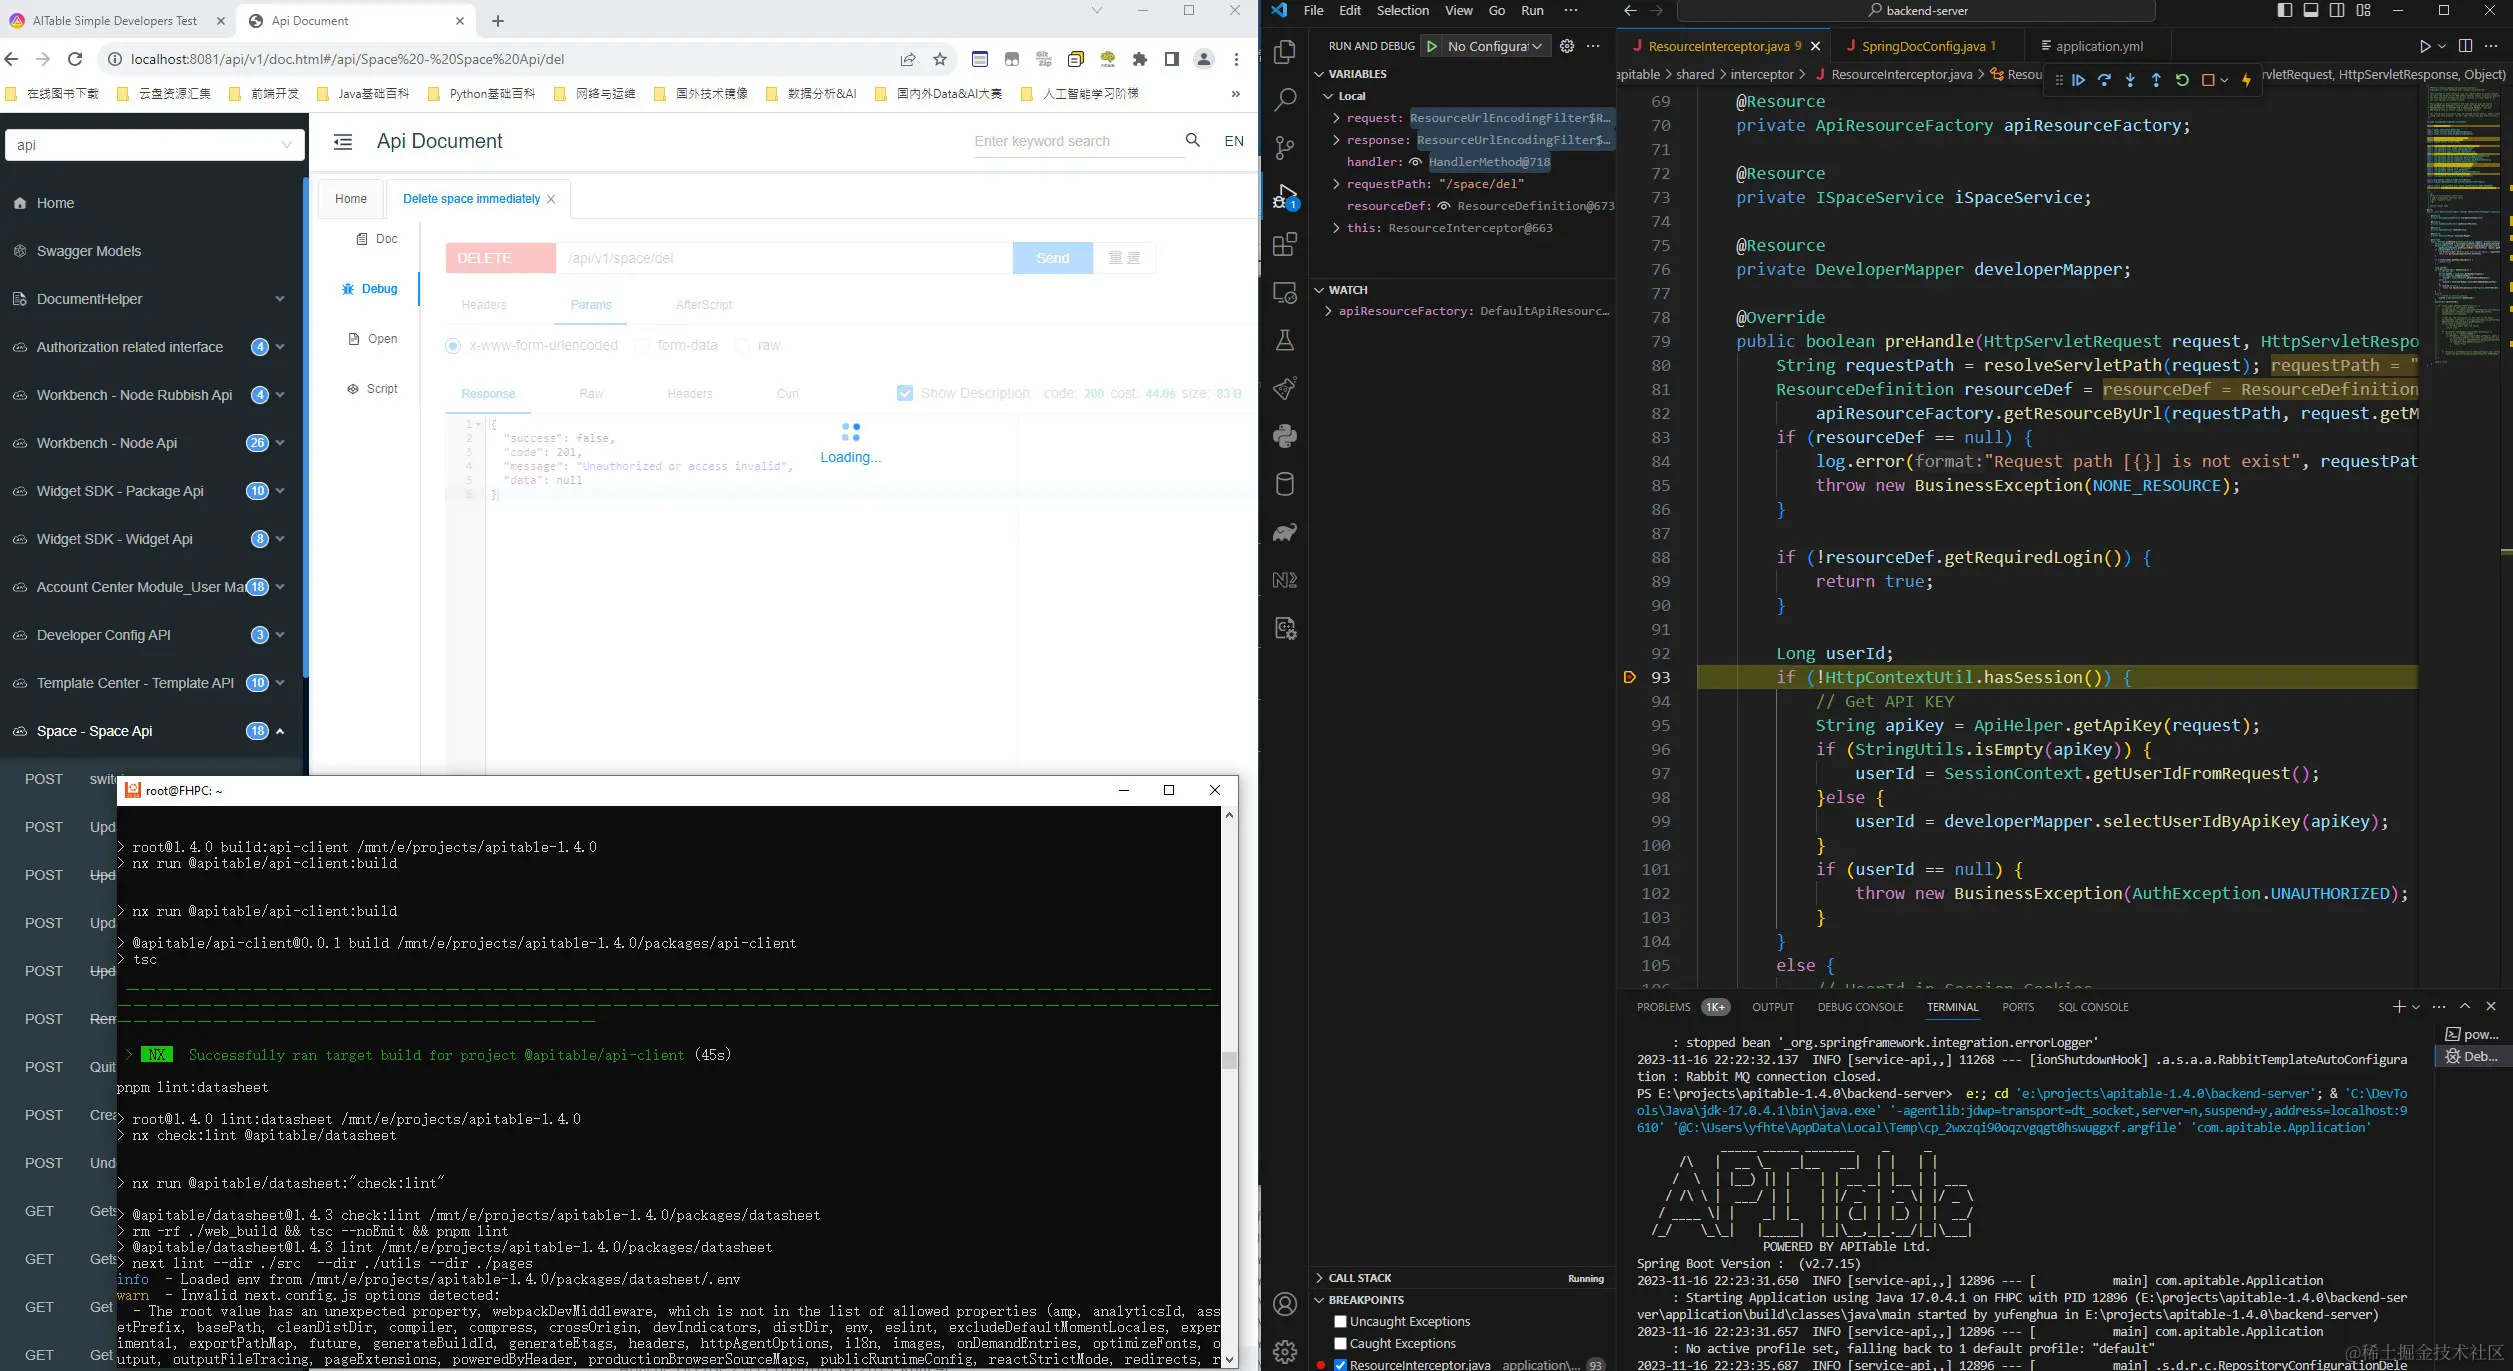Click search magnifier in Api Document
This screenshot has height=1371, width=2513.
click(x=1192, y=140)
